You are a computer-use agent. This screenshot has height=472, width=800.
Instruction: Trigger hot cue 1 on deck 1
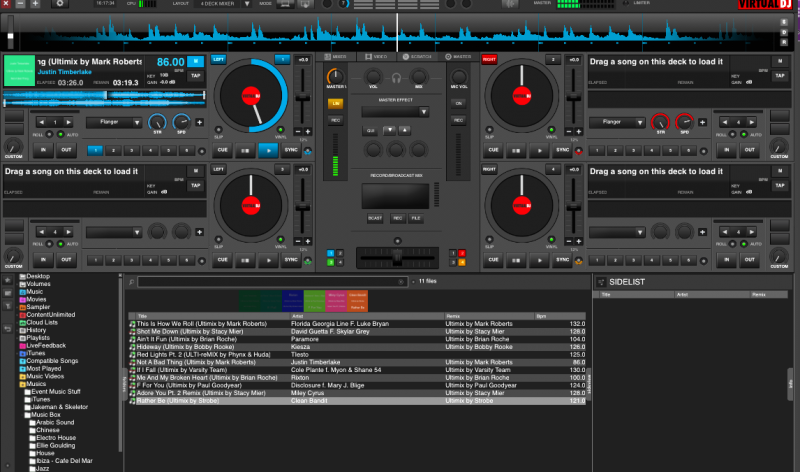[95, 150]
